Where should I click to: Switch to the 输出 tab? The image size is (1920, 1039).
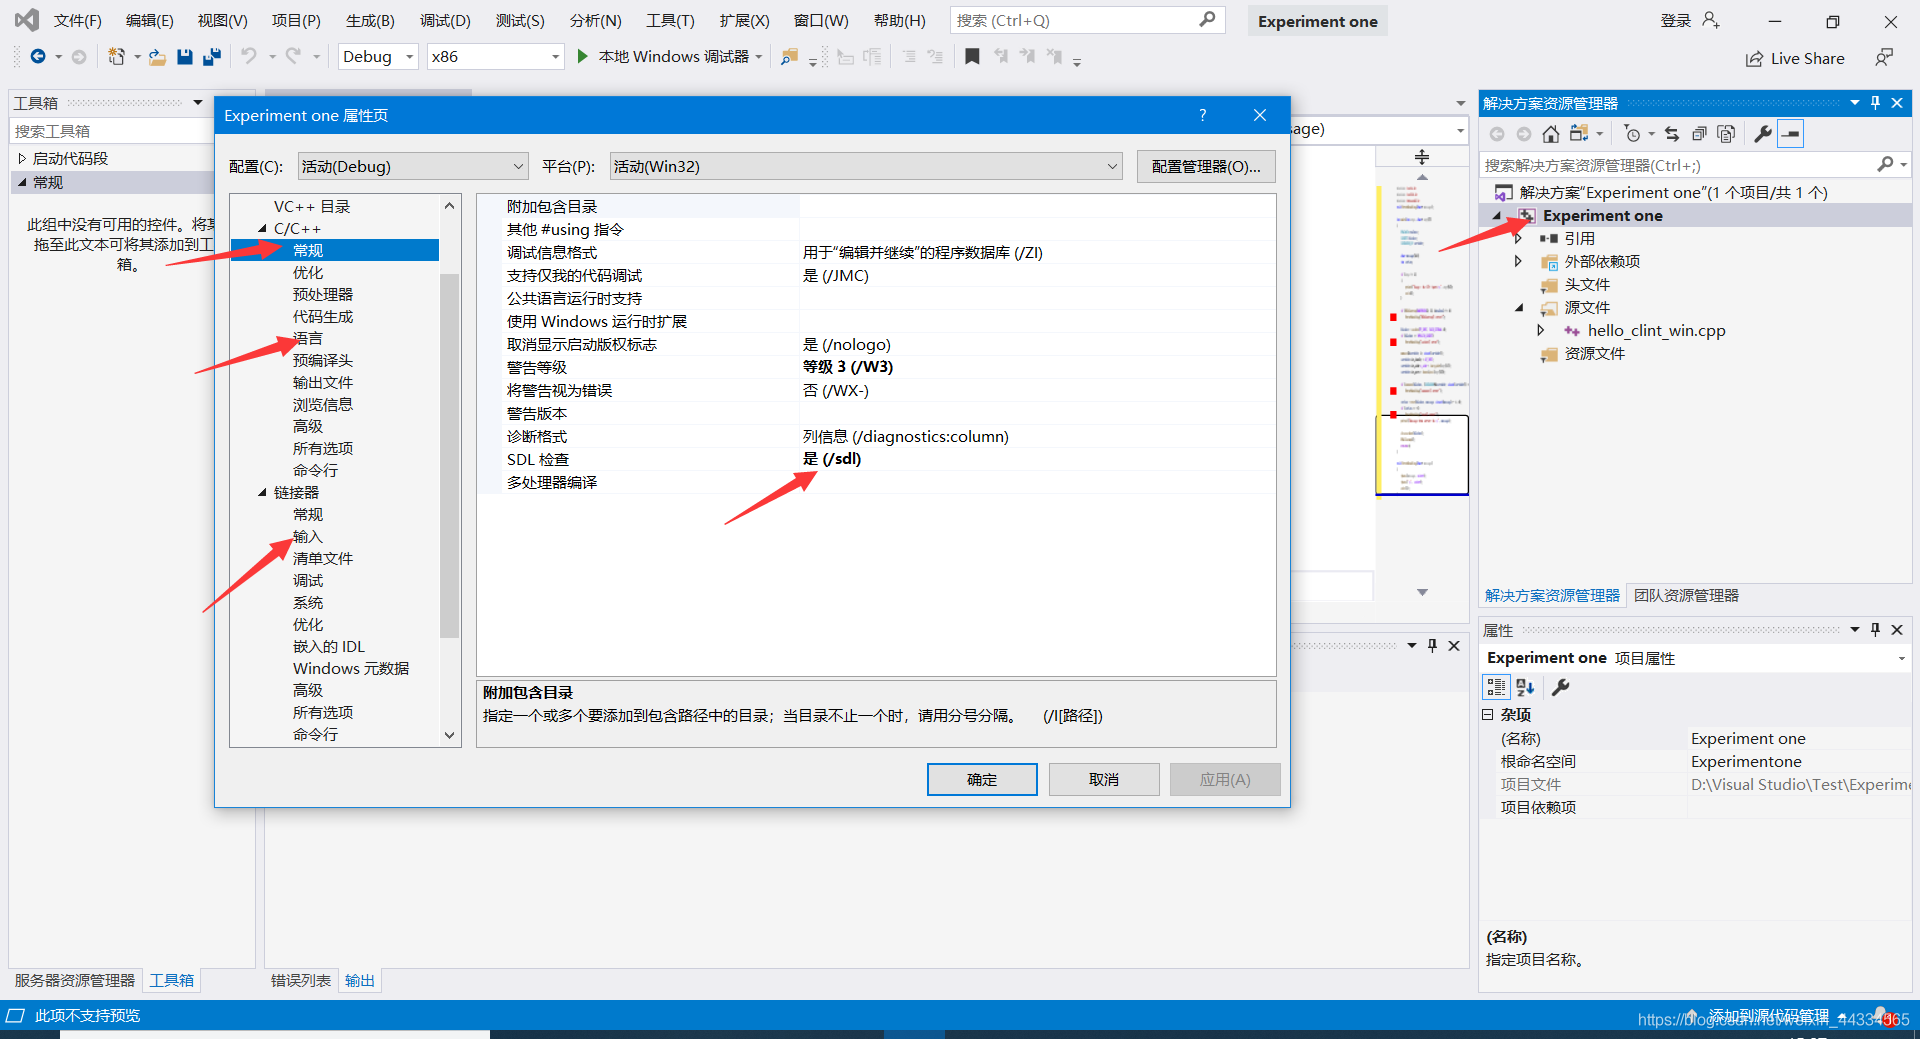359,980
